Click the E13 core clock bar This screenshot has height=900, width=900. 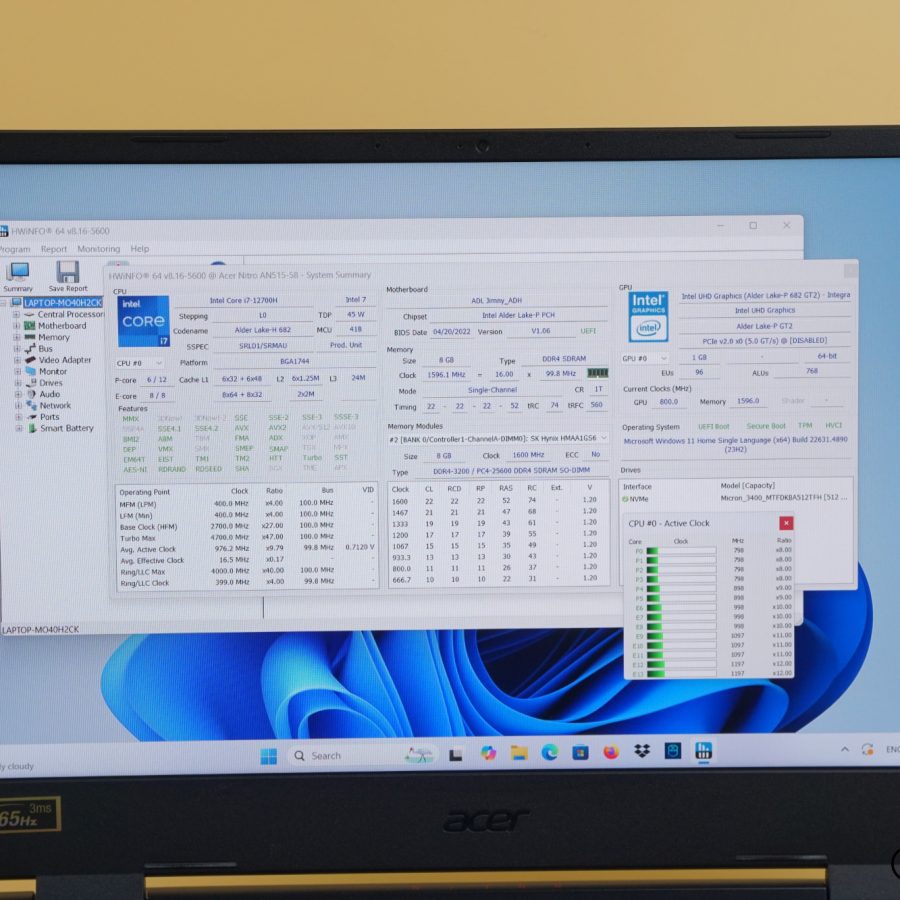coord(681,674)
